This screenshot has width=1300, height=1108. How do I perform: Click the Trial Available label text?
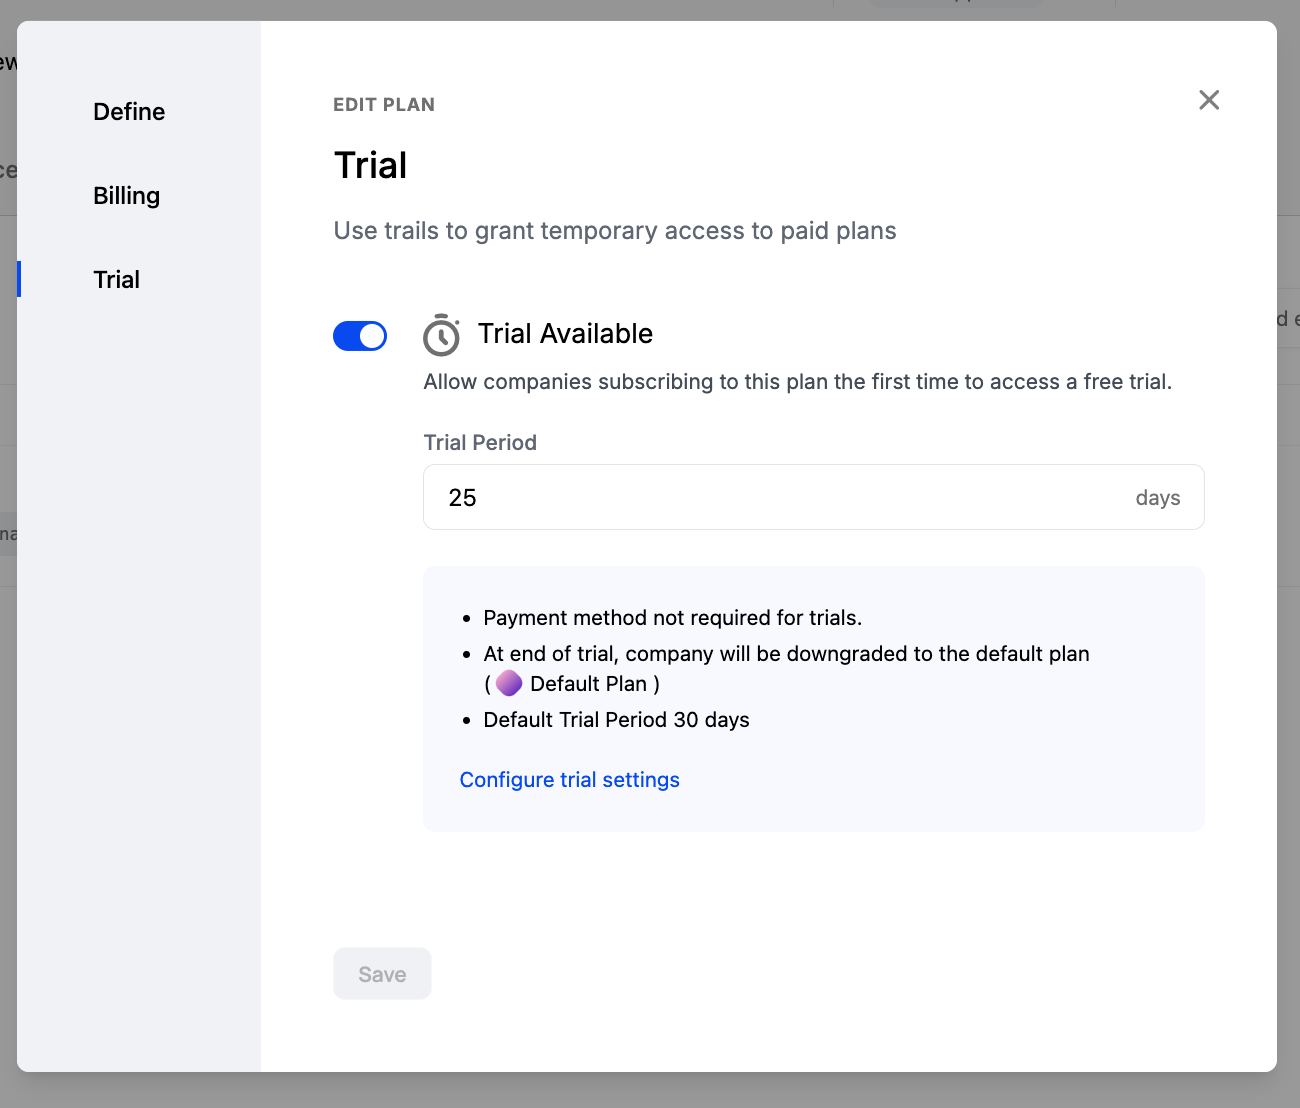pyautogui.click(x=565, y=334)
